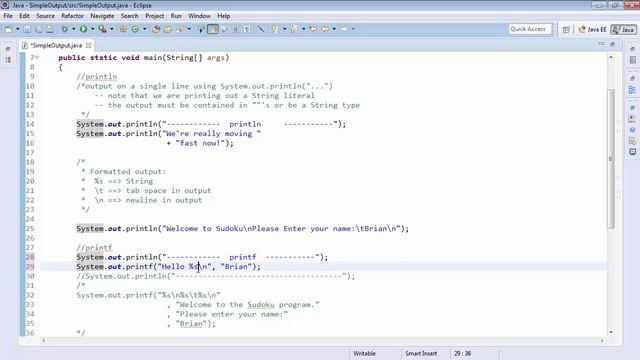Click the Writable status bar entry
Image resolution: width=640 pixels, height=360 pixels.
(364, 353)
